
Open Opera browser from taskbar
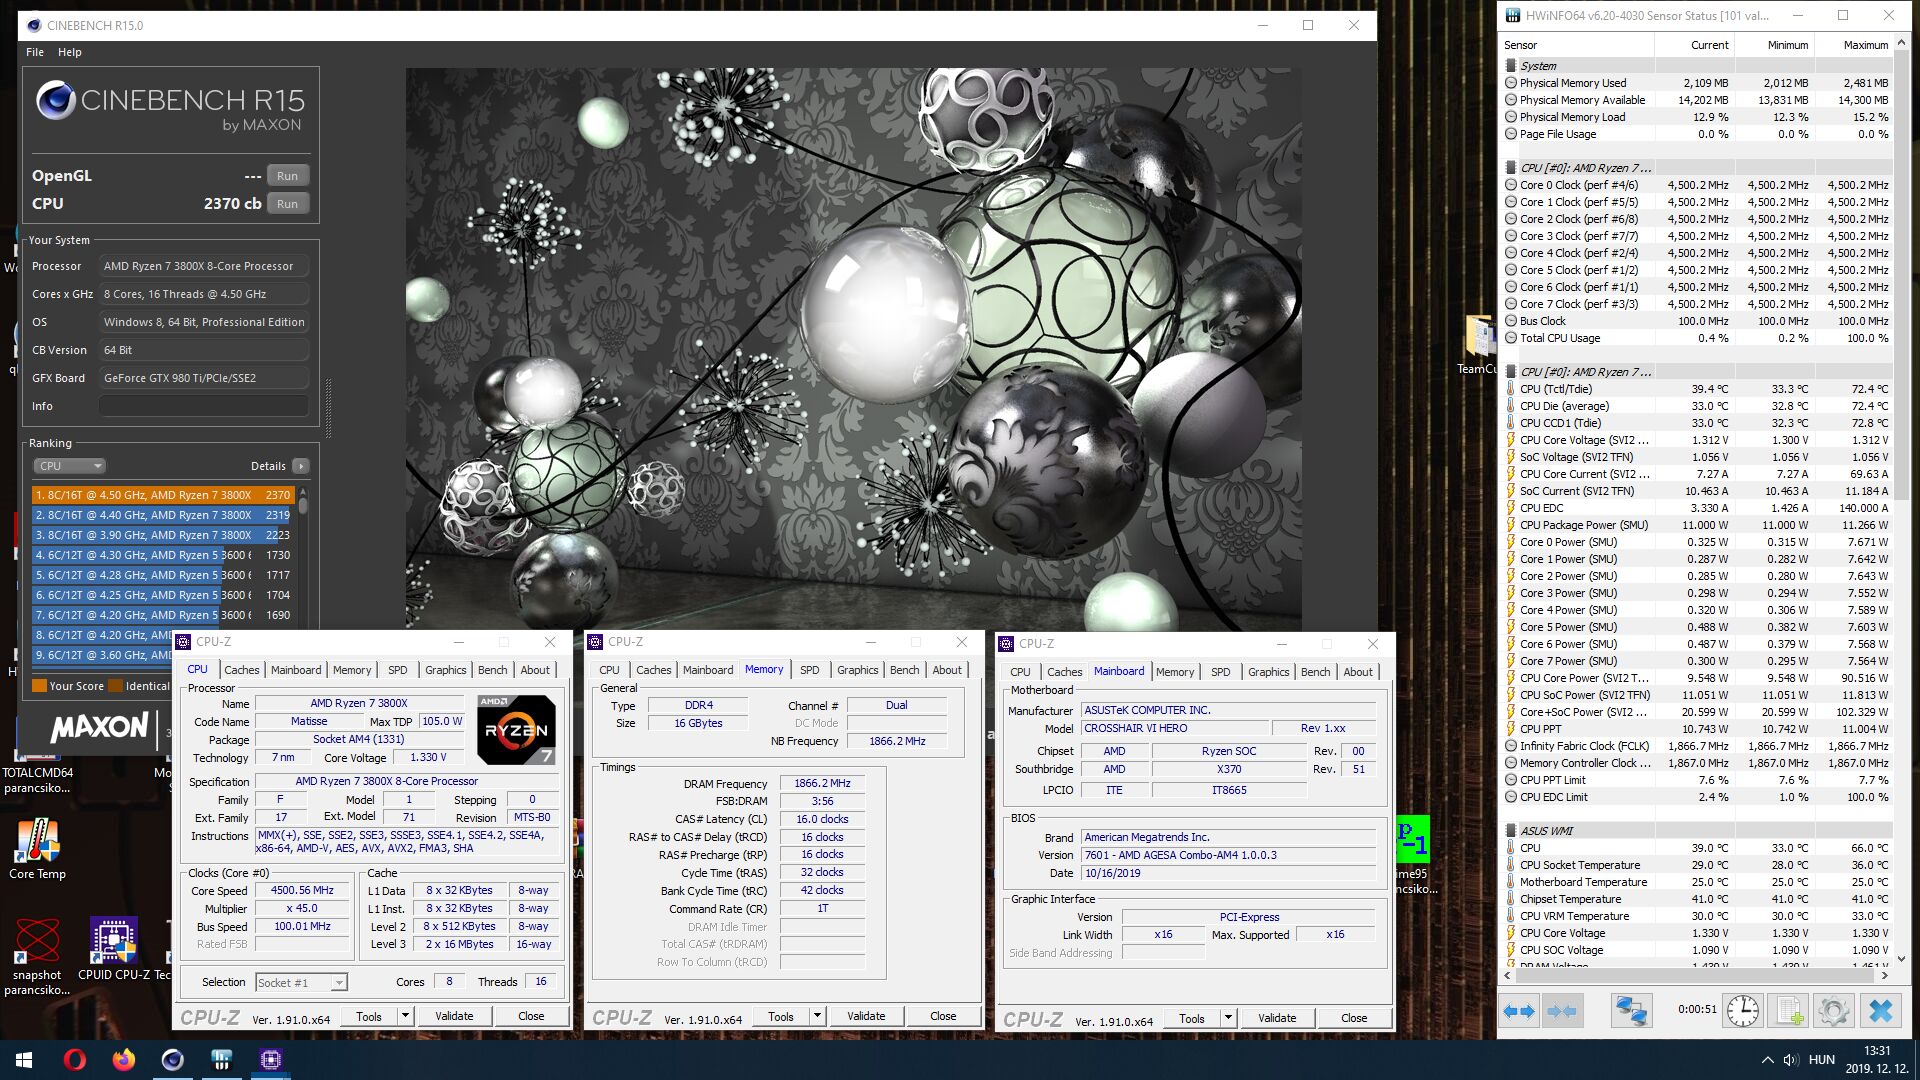pyautogui.click(x=75, y=1059)
